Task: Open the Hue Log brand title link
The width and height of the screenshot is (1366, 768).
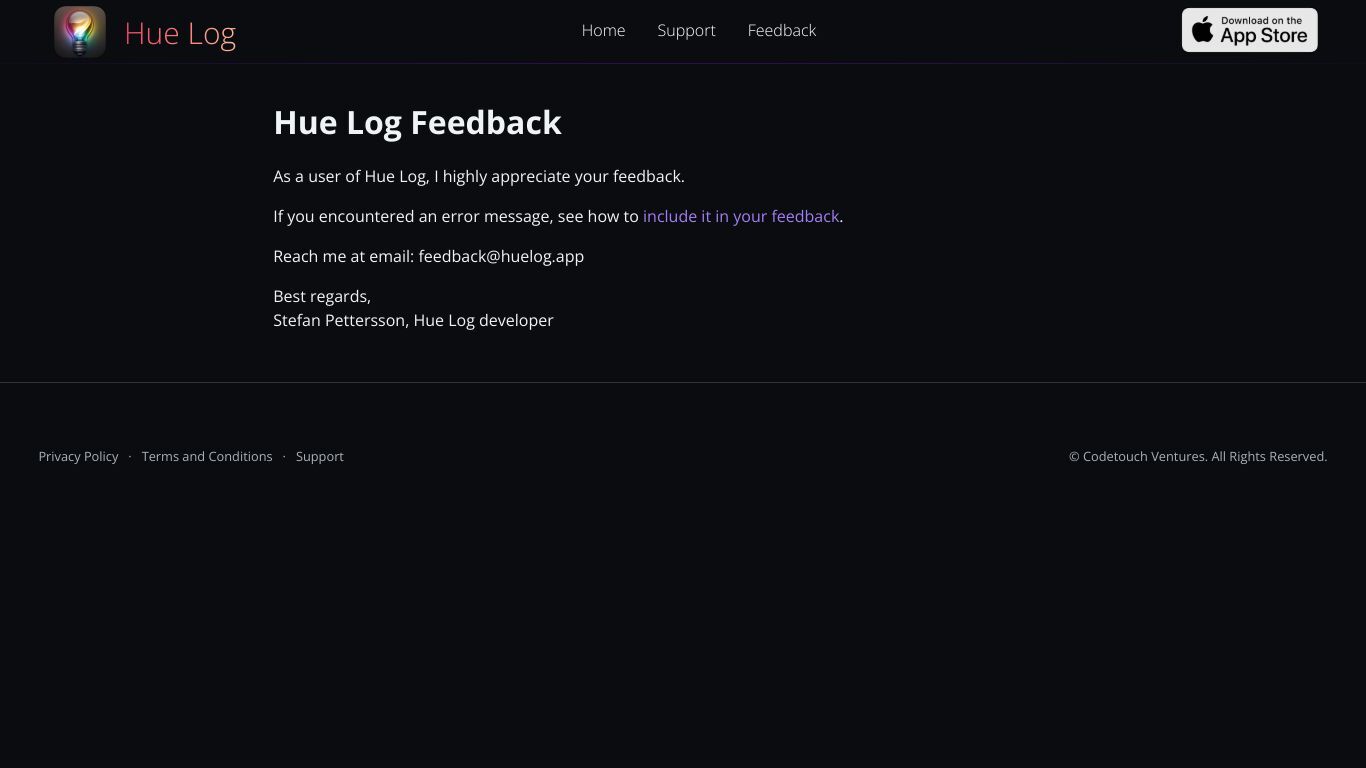Action: coord(180,33)
